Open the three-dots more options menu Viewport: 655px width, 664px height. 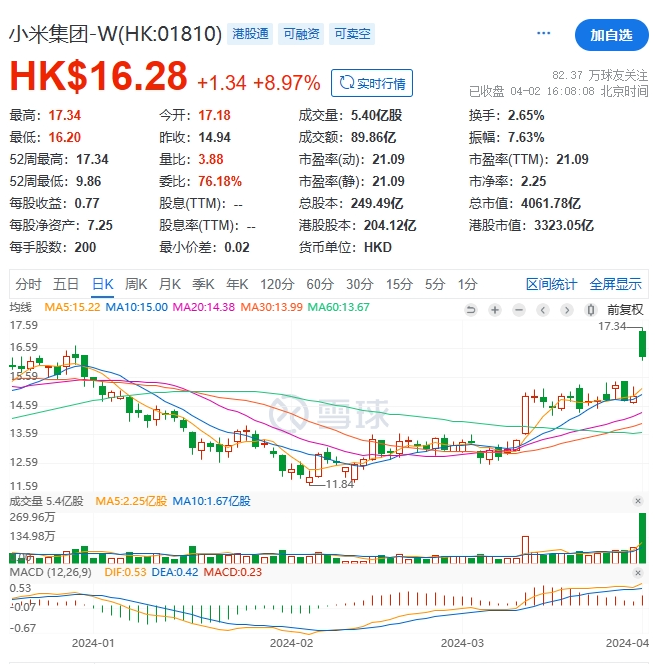coord(543,33)
